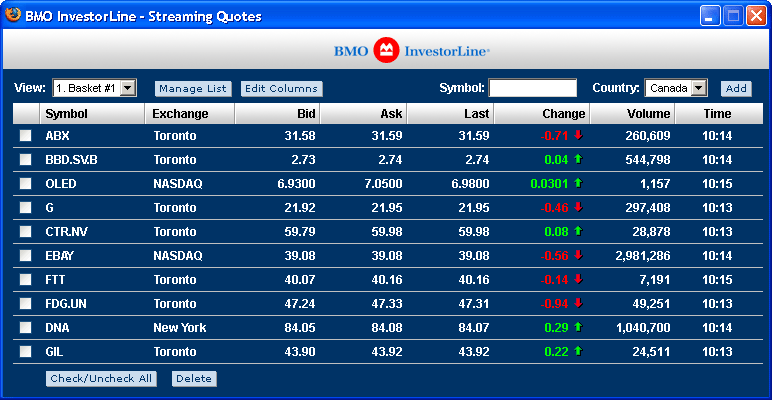Click the Add symbol button
Screen dimensions: 772x400
click(737, 89)
